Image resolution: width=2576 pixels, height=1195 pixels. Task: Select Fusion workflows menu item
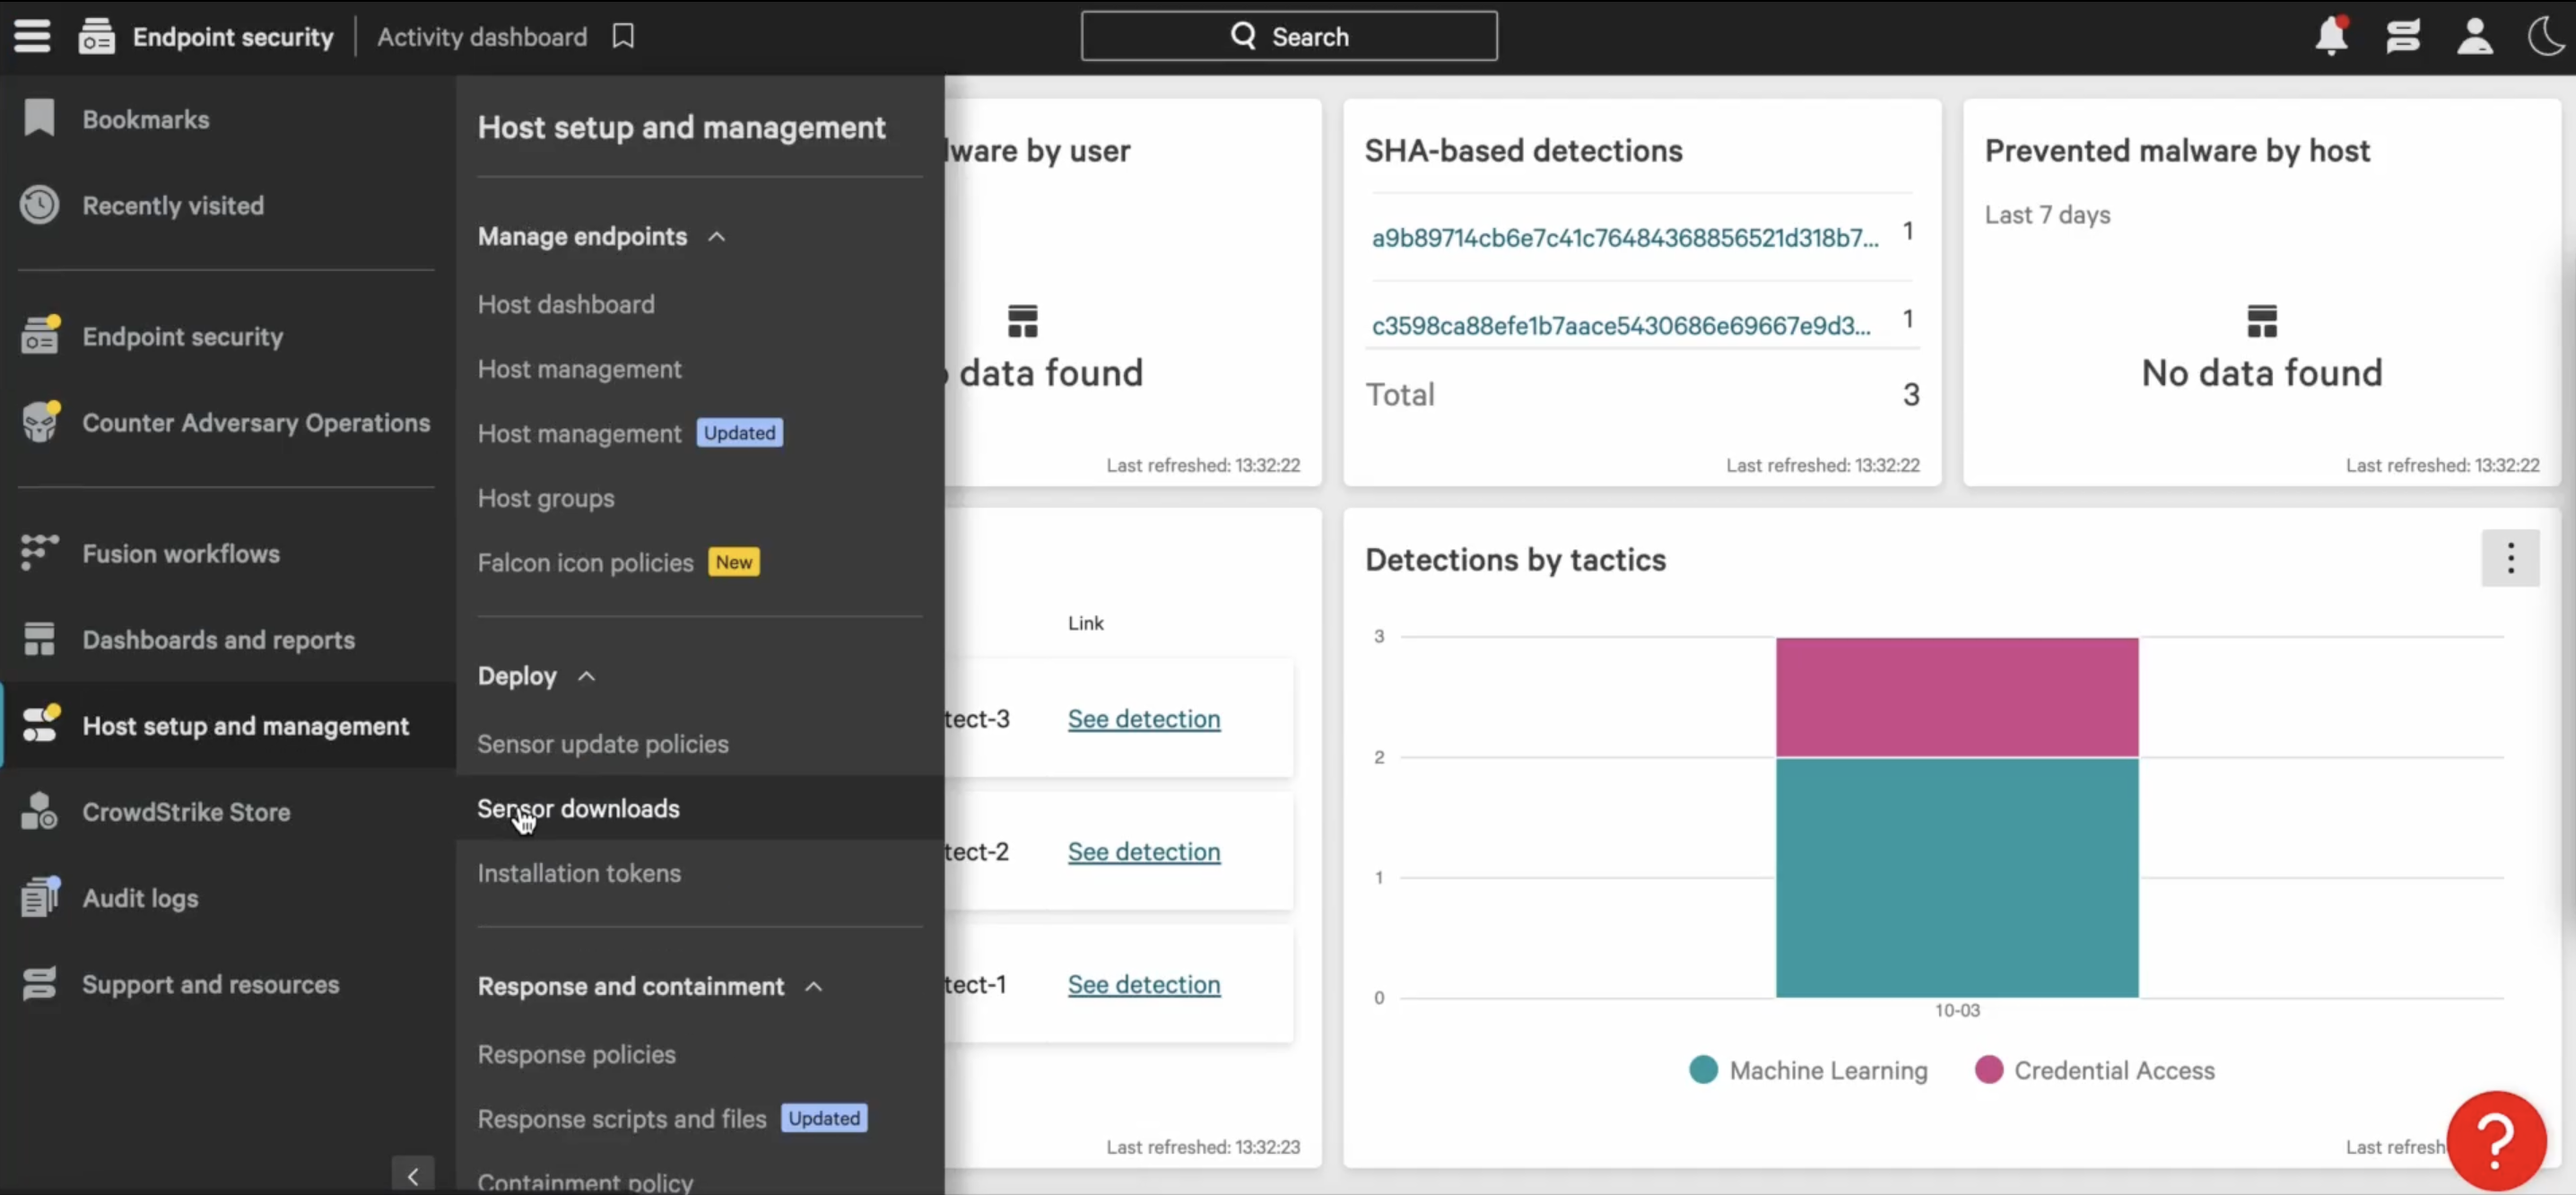tap(181, 553)
